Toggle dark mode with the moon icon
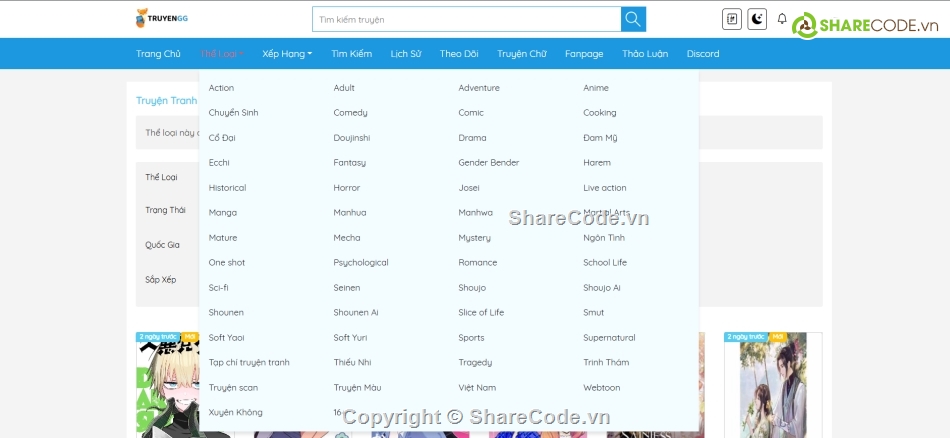This screenshot has width=950, height=438. pyautogui.click(x=757, y=19)
